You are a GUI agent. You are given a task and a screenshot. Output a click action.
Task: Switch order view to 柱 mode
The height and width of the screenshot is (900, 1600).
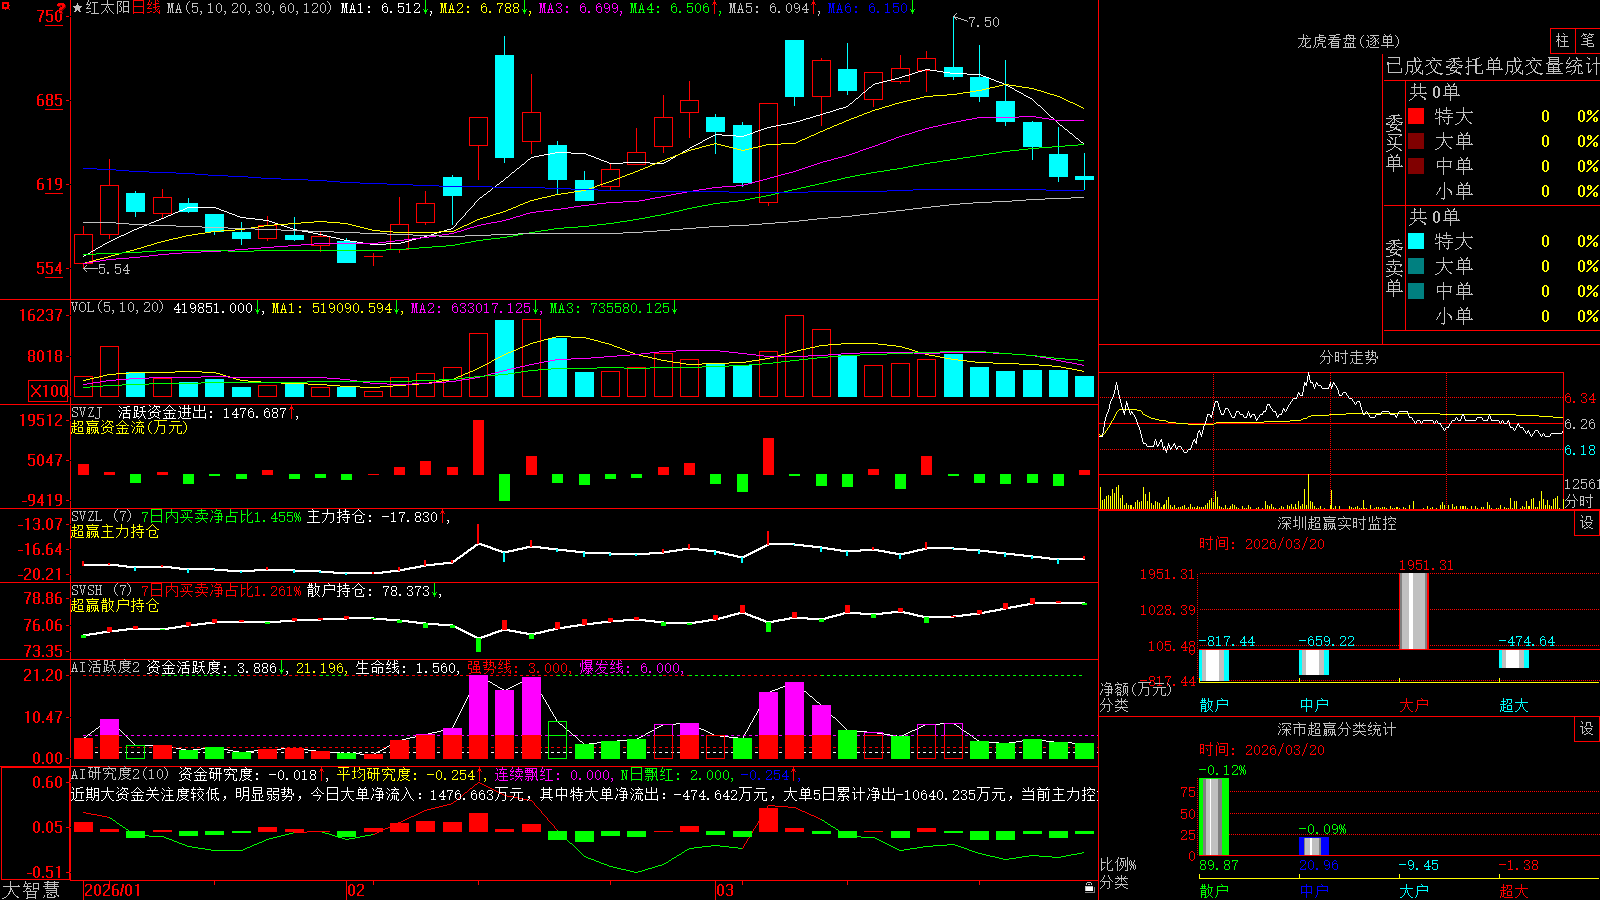pos(1562,41)
